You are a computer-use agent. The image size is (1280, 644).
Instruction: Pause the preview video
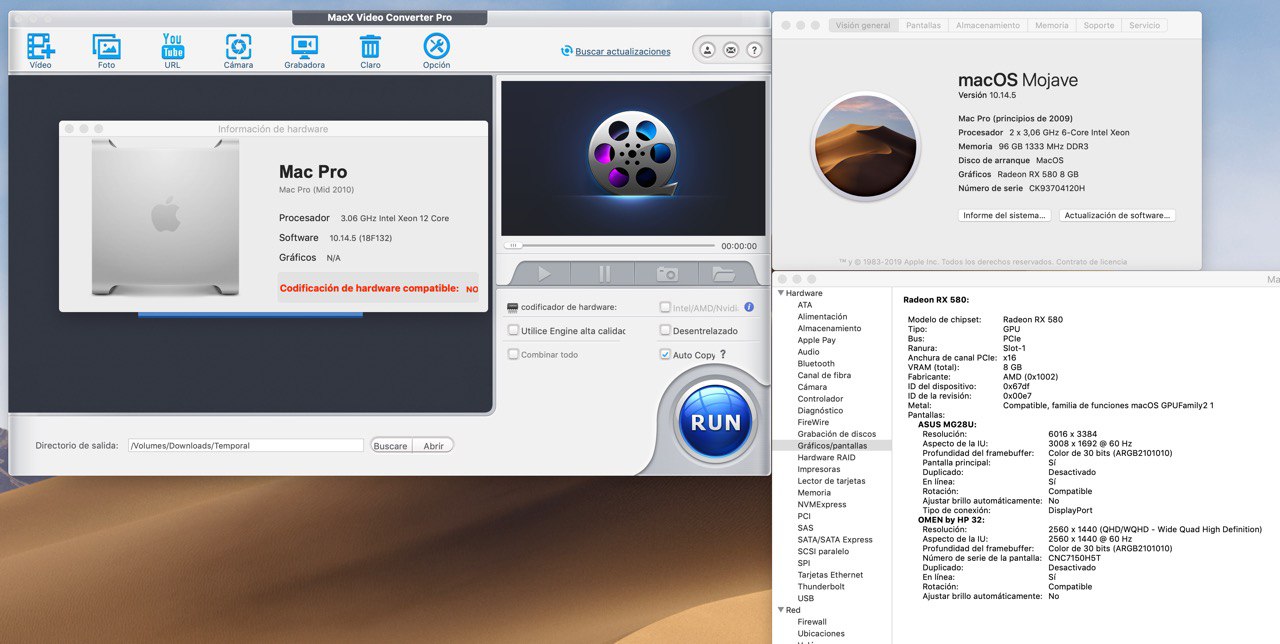pos(605,273)
